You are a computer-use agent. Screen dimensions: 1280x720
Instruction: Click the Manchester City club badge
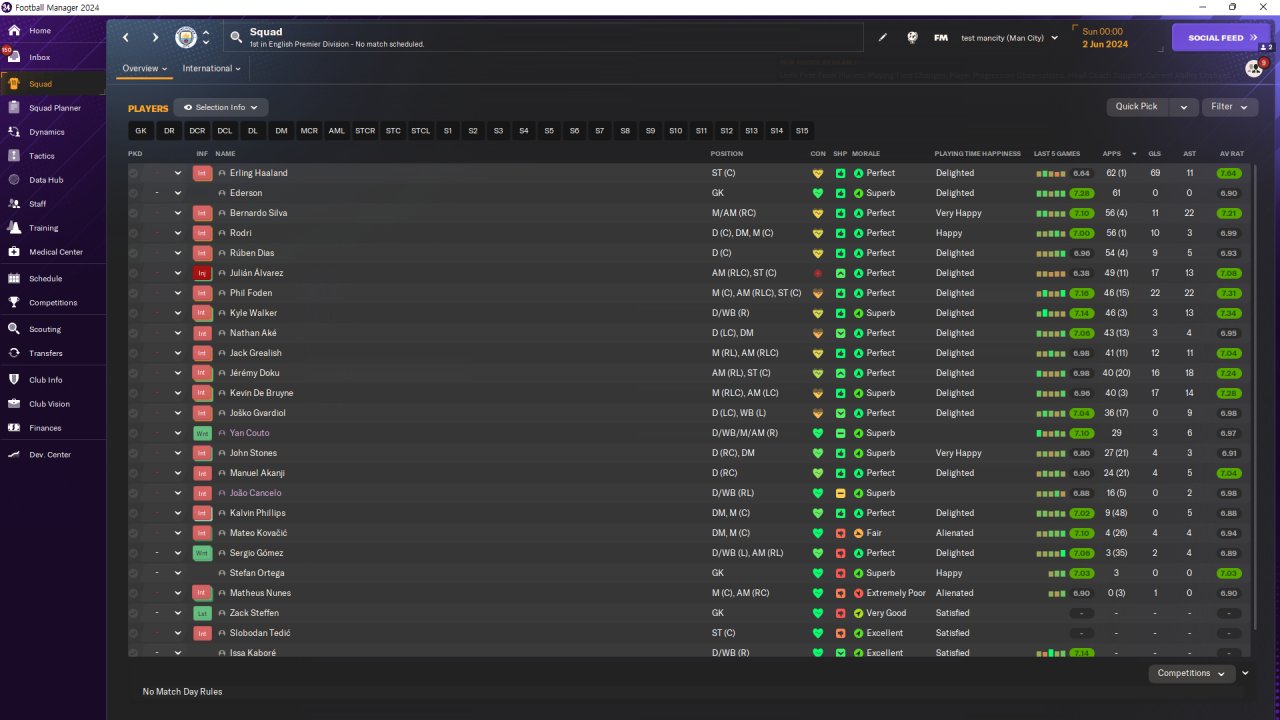click(186, 38)
